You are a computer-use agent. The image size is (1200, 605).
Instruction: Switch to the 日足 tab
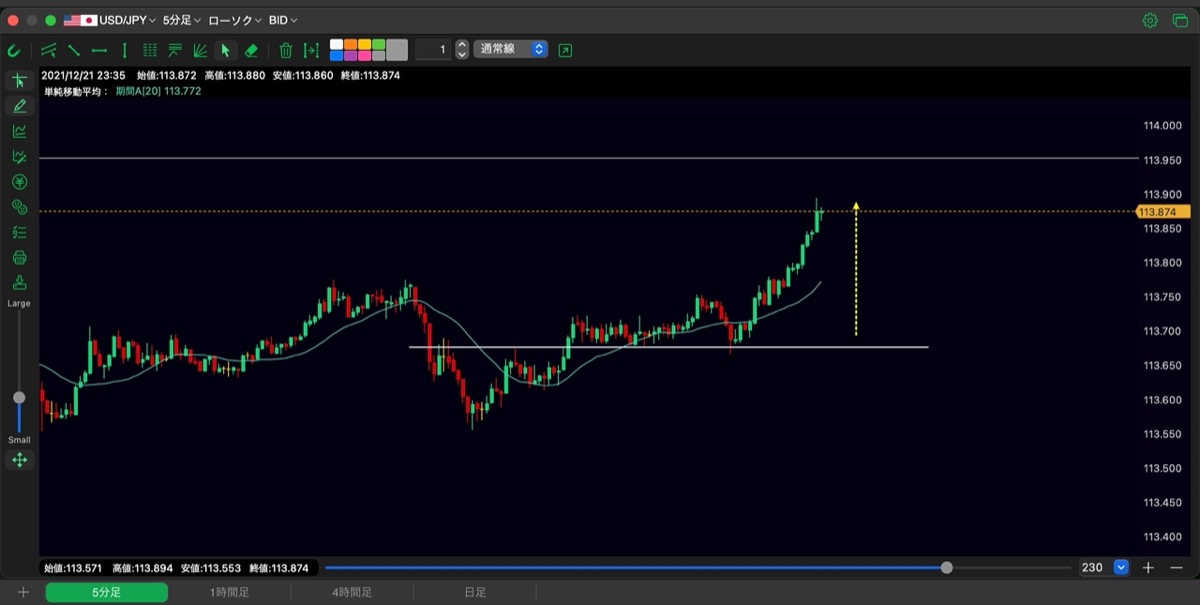(475, 593)
